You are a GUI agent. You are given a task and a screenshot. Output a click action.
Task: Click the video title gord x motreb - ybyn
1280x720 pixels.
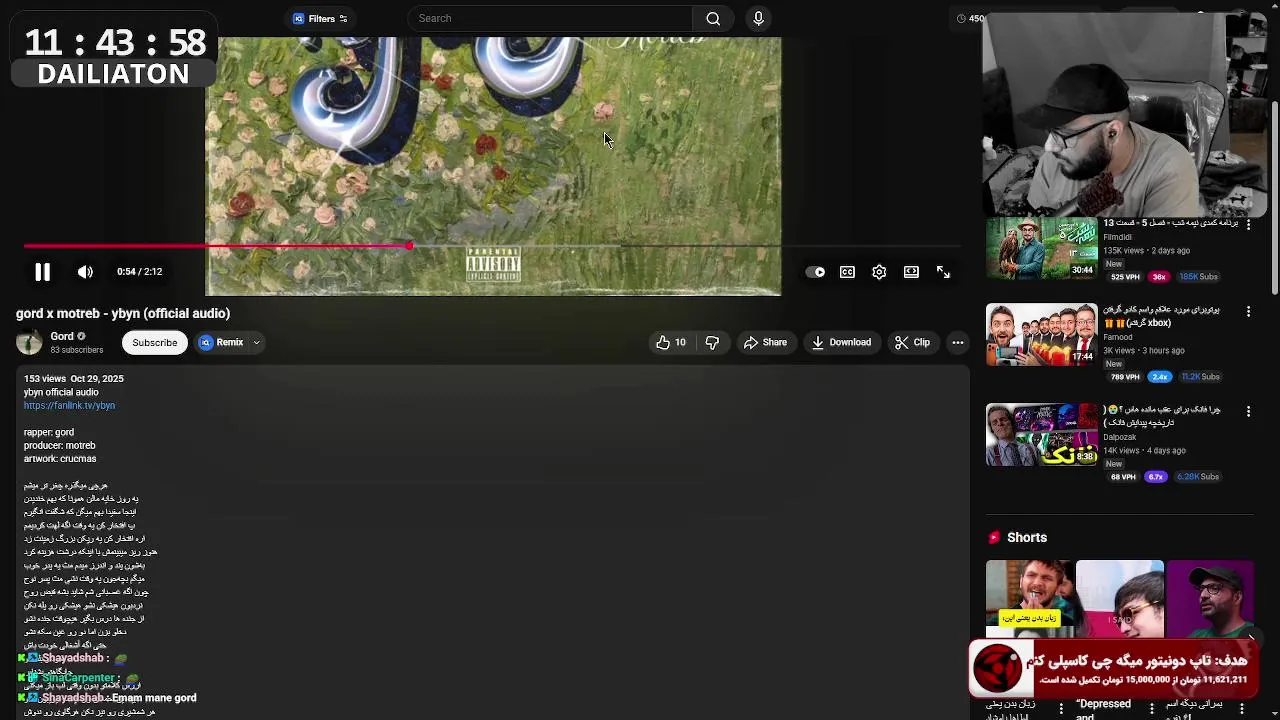tap(123, 313)
